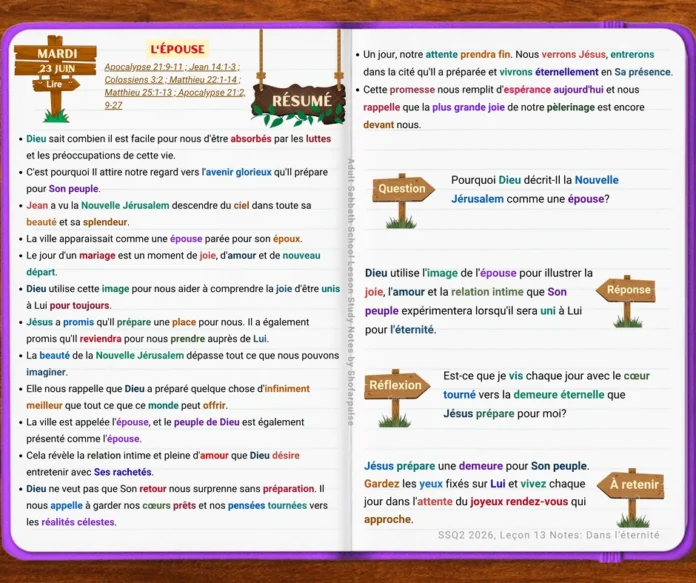The height and width of the screenshot is (583, 696).
Task: Click the hanging RÉSUMÉ wooden sign
Action: pos(298,103)
